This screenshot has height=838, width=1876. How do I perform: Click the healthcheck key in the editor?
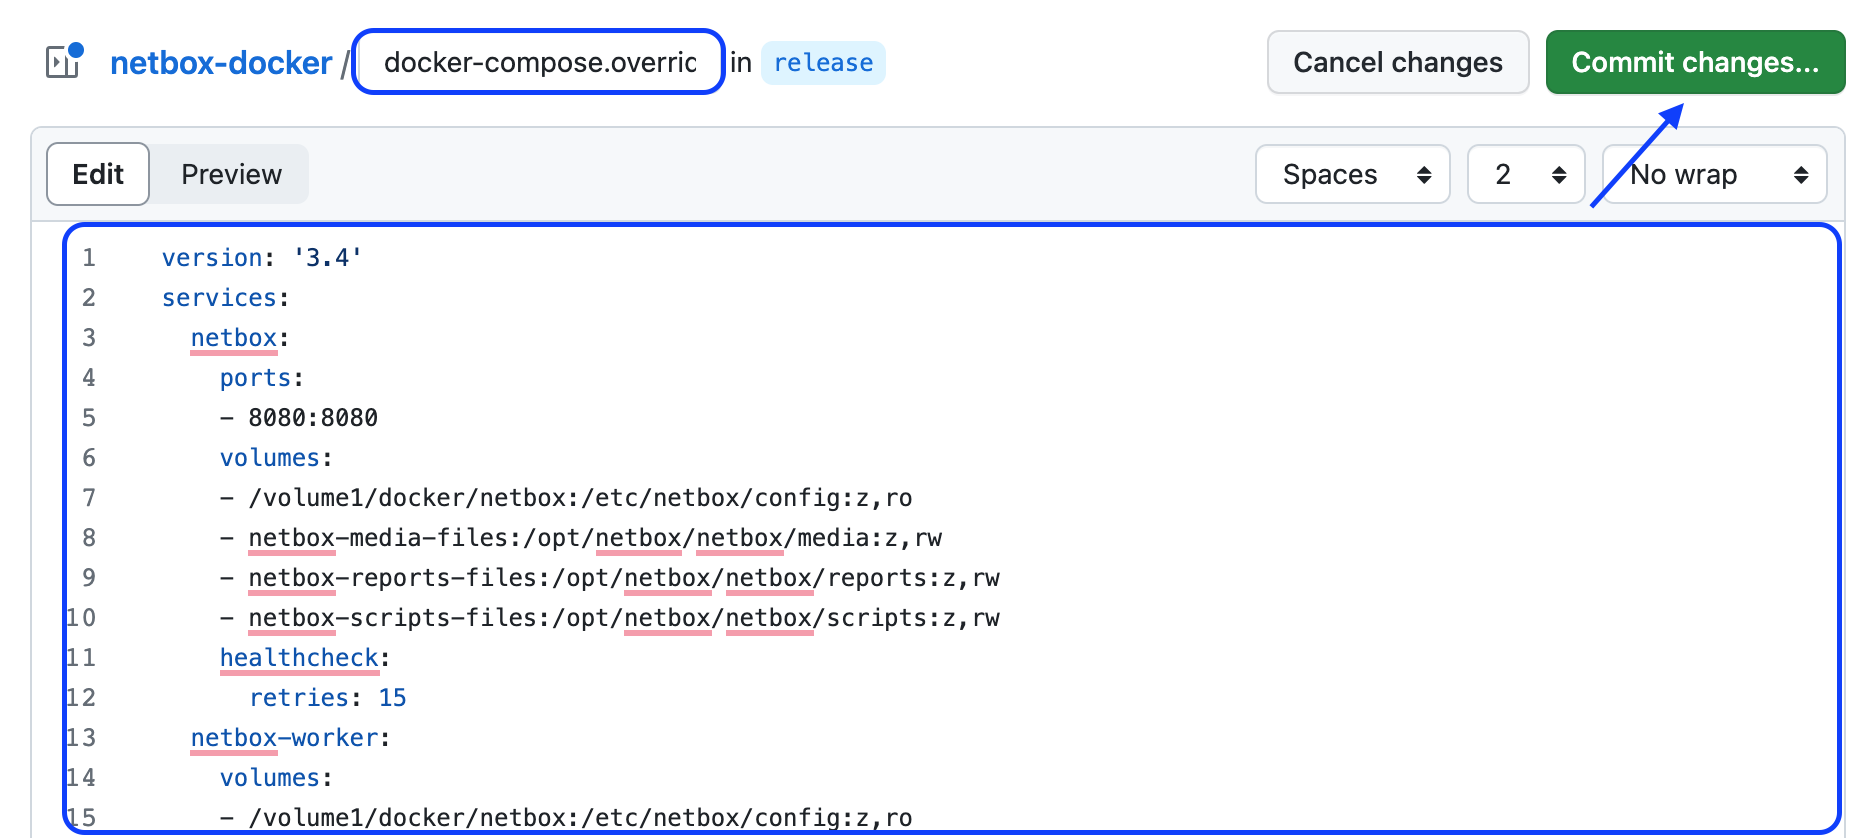pos(300,658)
